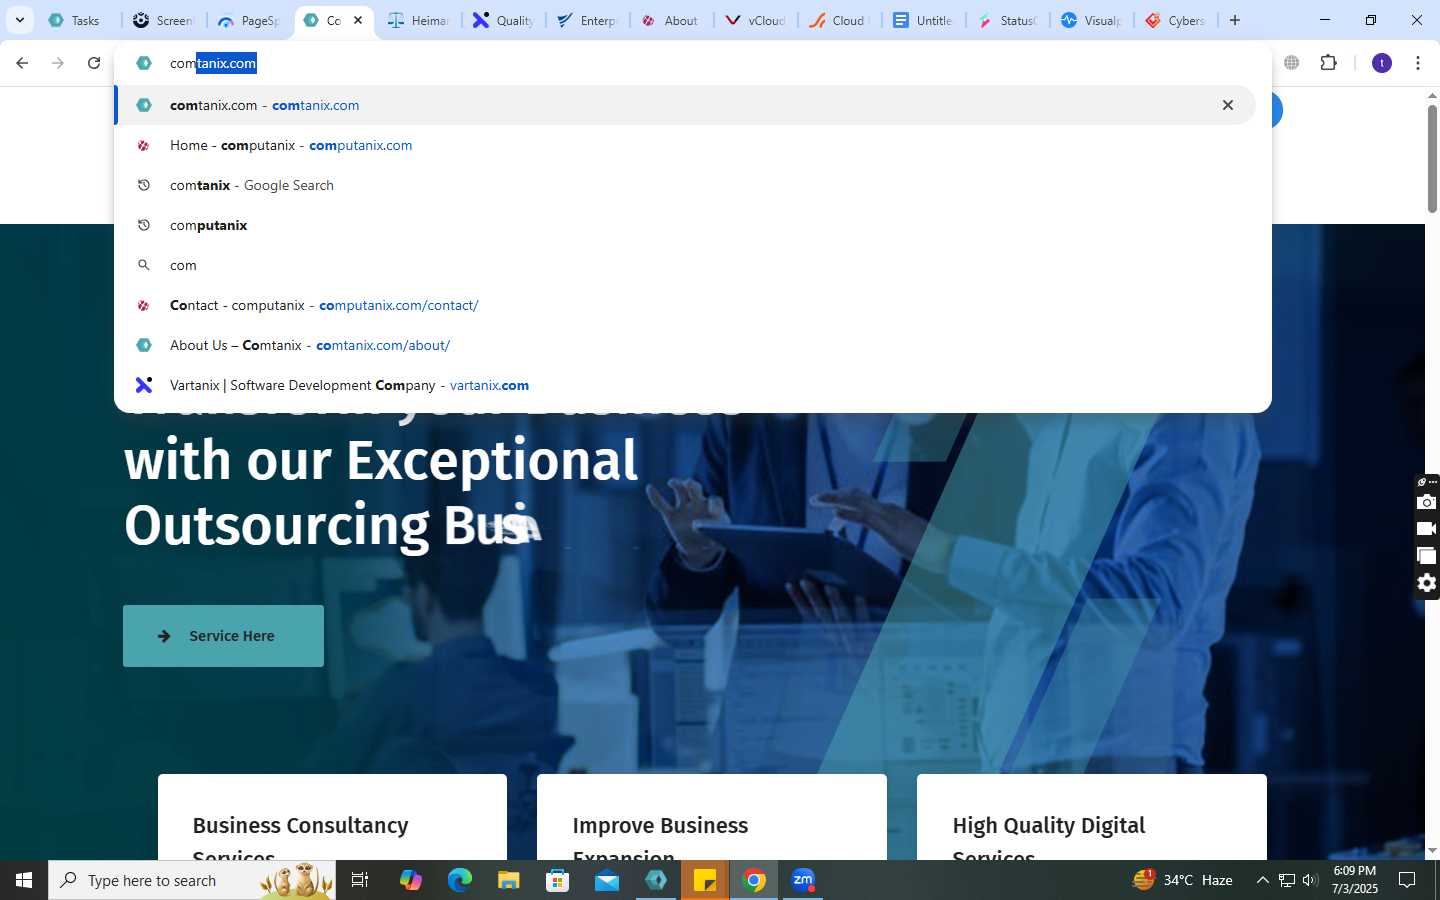Open the Visualping tab
This screenshot has height=900, width=1440.
pos(1091,20)
